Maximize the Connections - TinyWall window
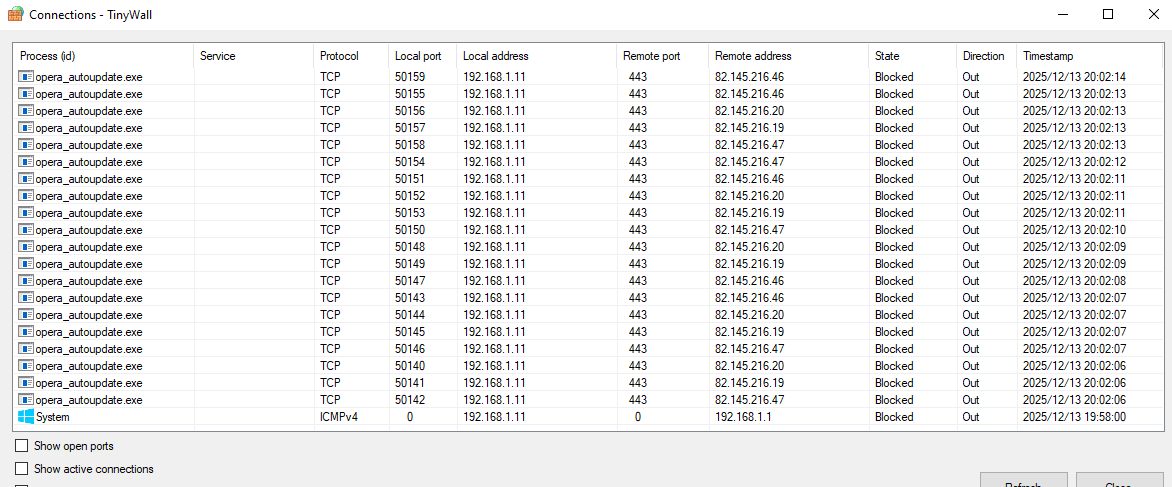The width and height of the screenshot is (1172, 487). (1108, 14)
